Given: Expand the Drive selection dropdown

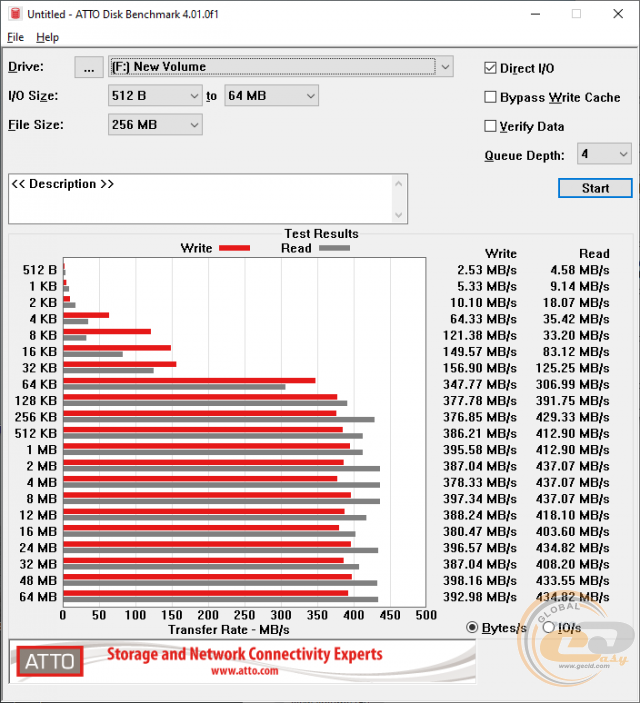Looking at the screenshot, I should click(x=445, y=67).
